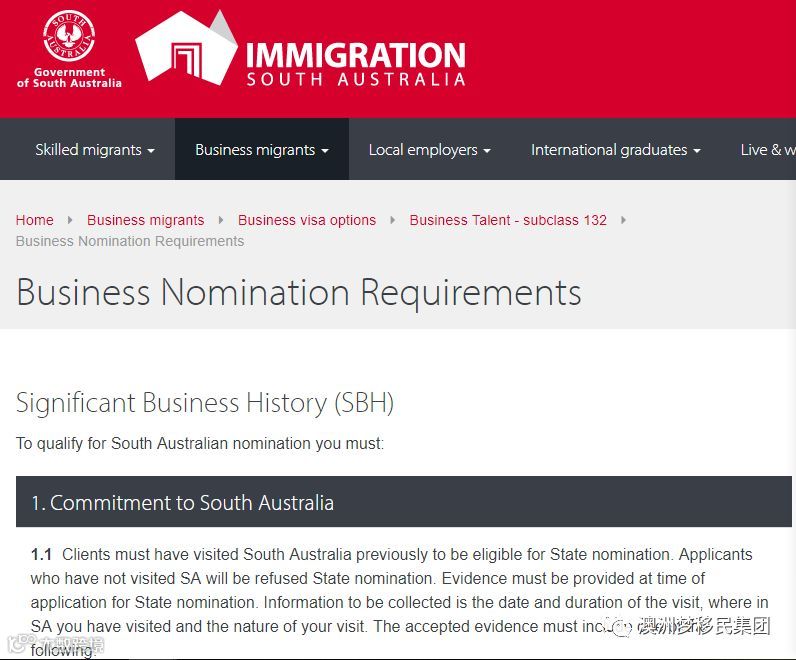The image size is (796, 660).
Task: Collapse the Commitment to South Australia section header
Action: [x=404, y=502]
